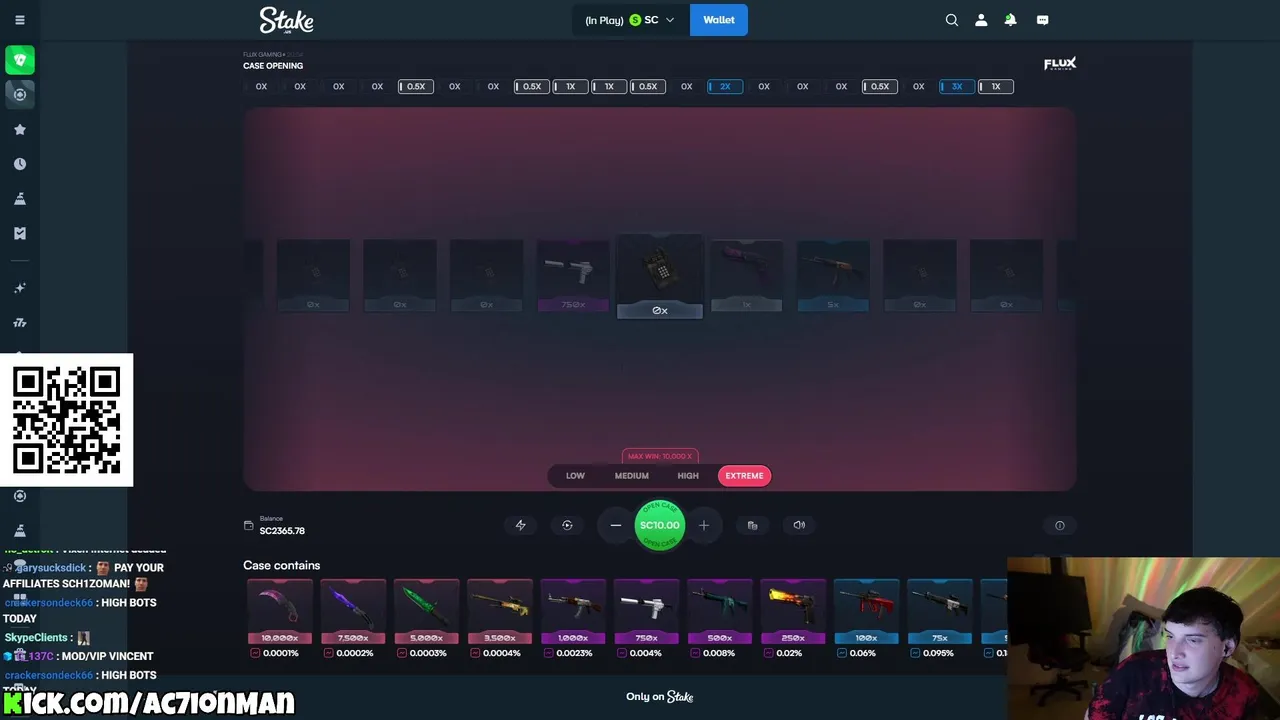Open New Releases with the sparkle icon
This screenshot has width=1280, height=720.
[20, 288]
